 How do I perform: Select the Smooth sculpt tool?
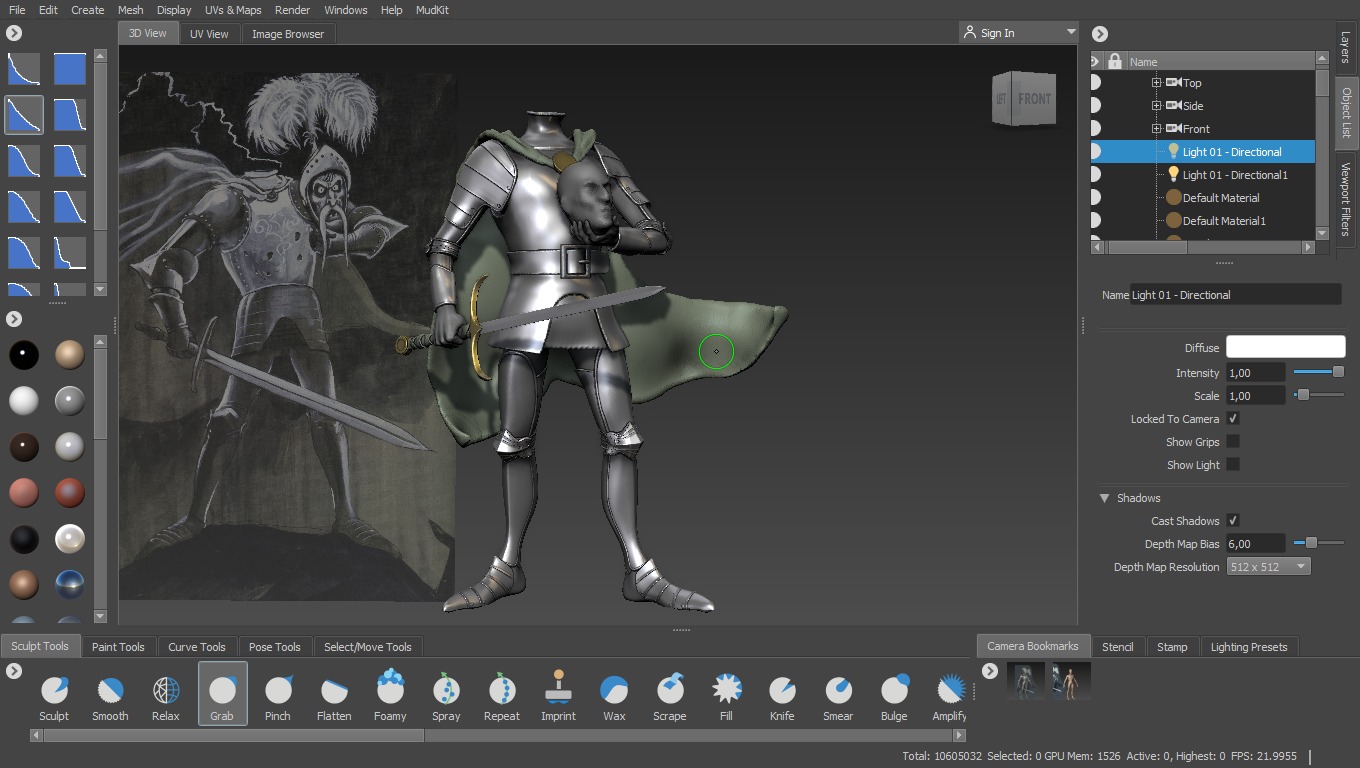point(110,690)
